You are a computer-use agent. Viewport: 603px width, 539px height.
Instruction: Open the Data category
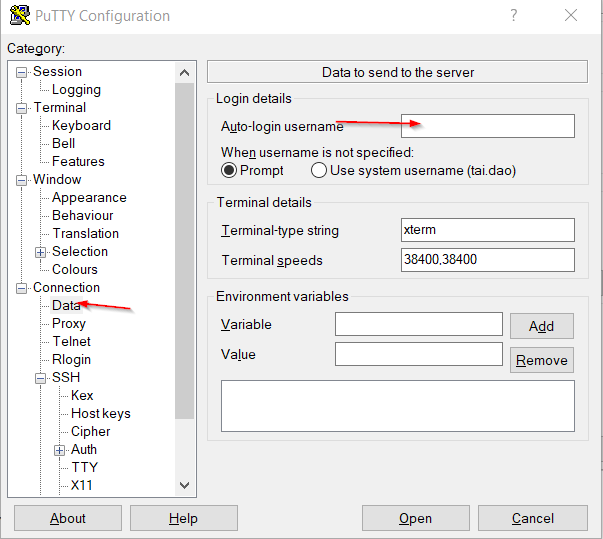[x=66, y=306]
